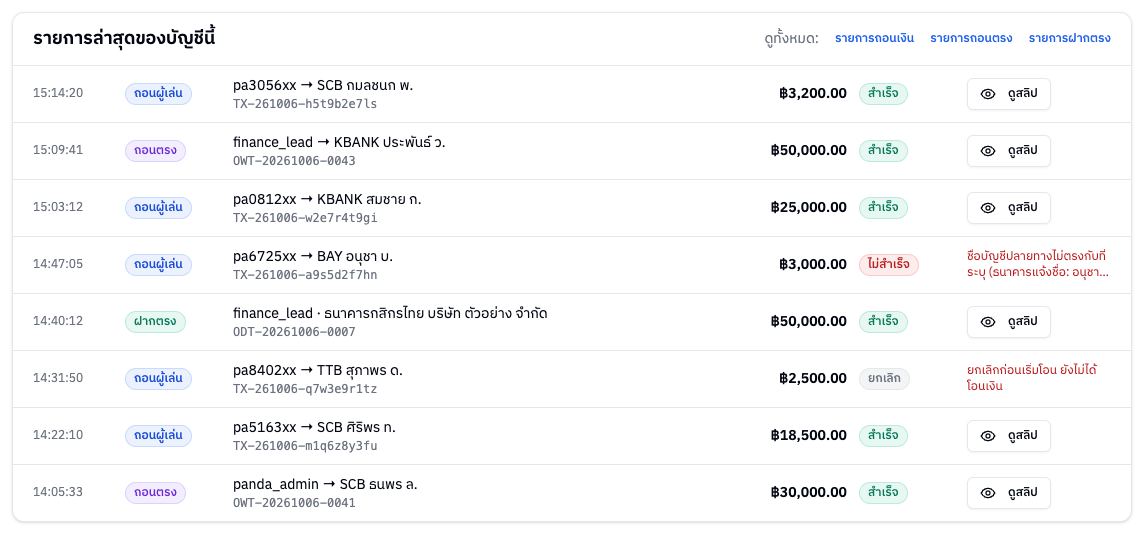Click สำเร็จ badge on ฿30,000.00 row

pos(883,492)
